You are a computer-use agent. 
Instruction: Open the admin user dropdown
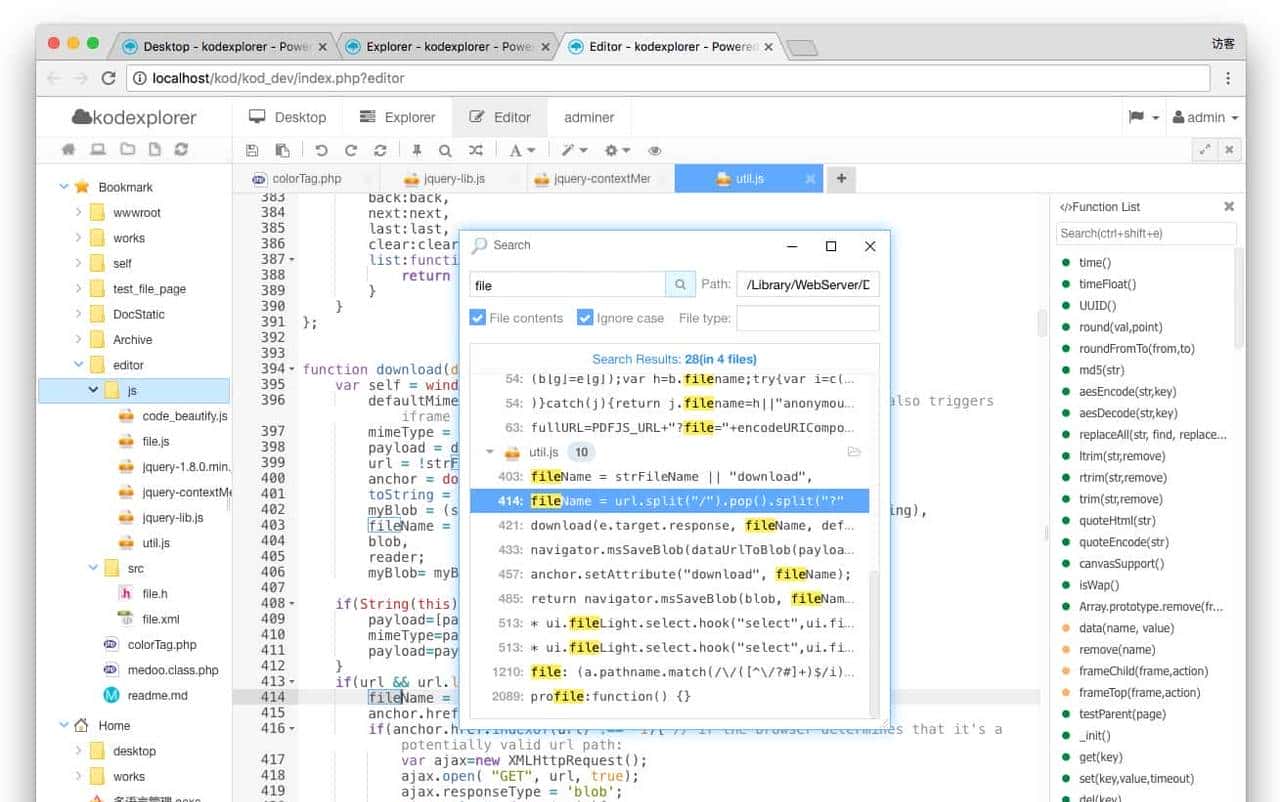coord(1206,117)
